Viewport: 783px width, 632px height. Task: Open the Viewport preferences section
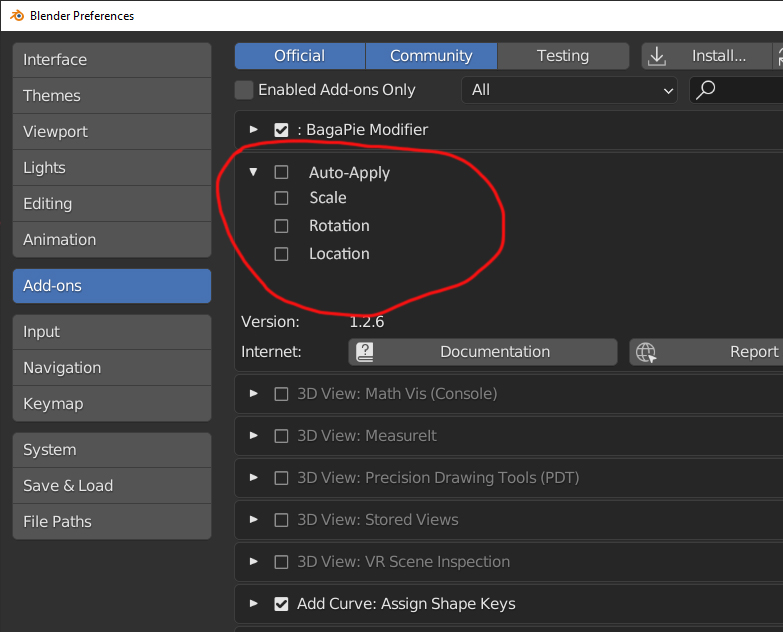[x=112, y=132]
